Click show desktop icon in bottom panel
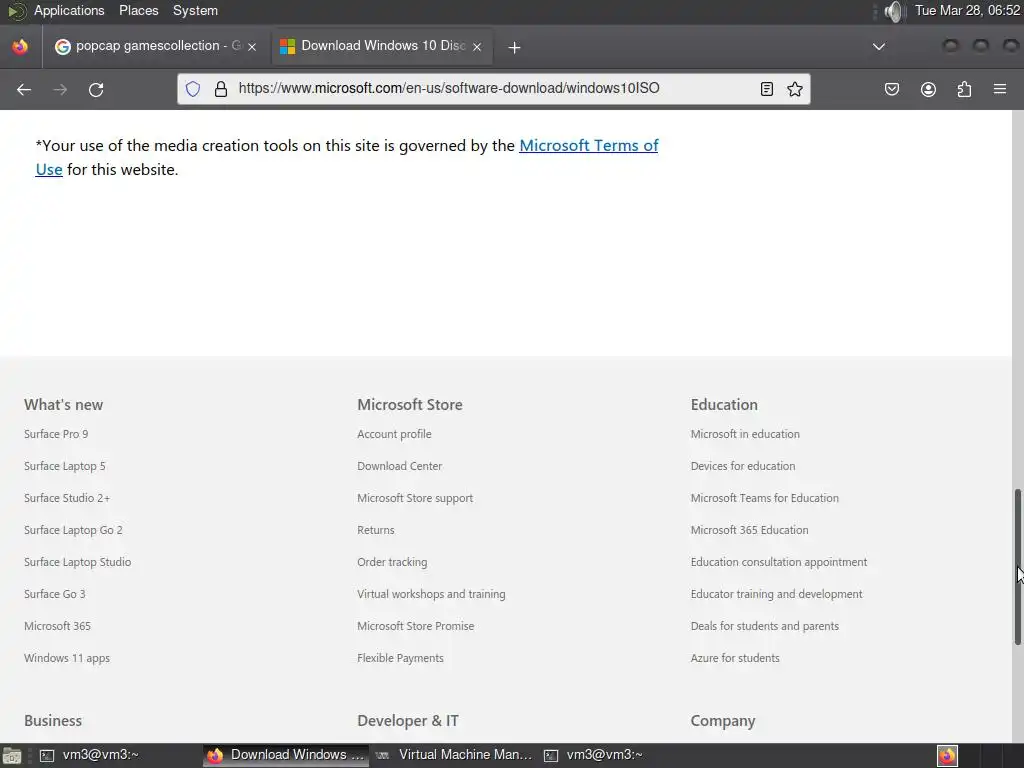The height and width of the screenshot is (768, 1024). tap(11, 756)
